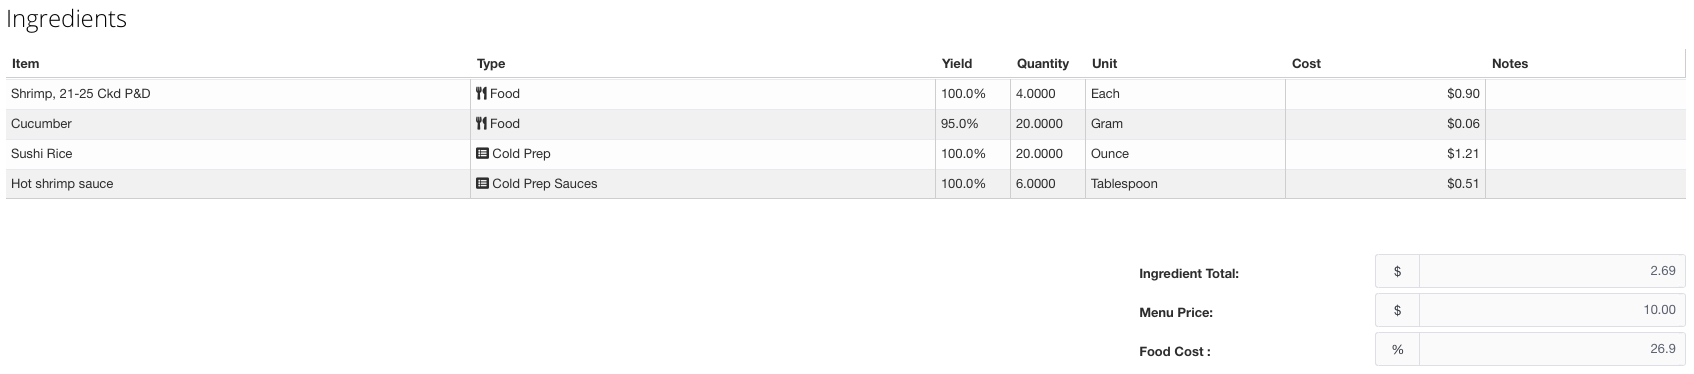Click the percent symbol beside Food Cost
The image size is (1694, 374).
point(1397,350)
